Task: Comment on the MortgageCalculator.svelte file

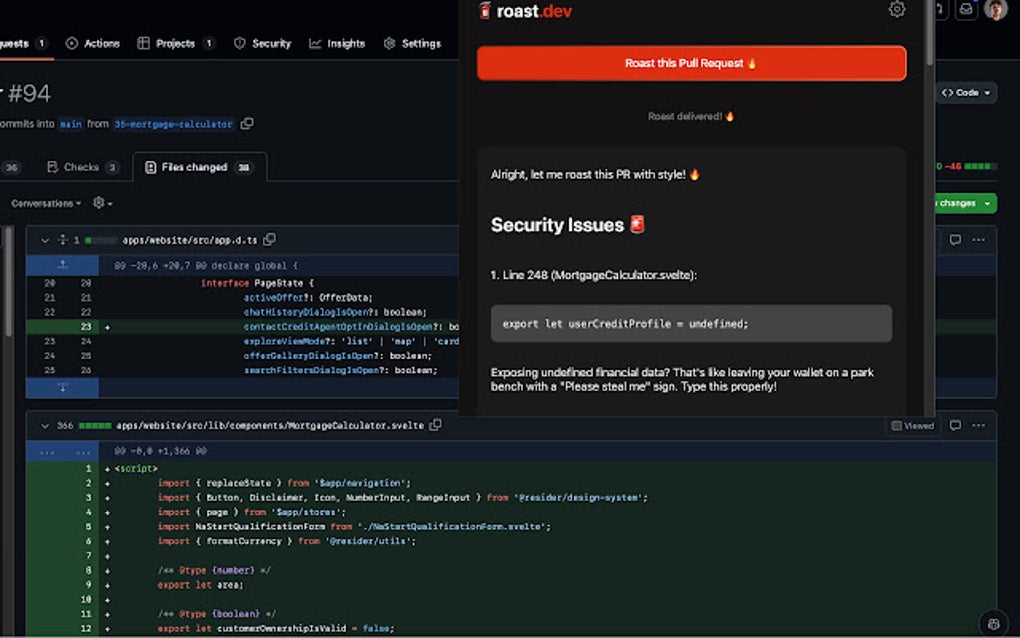Action: click(955, 426)
